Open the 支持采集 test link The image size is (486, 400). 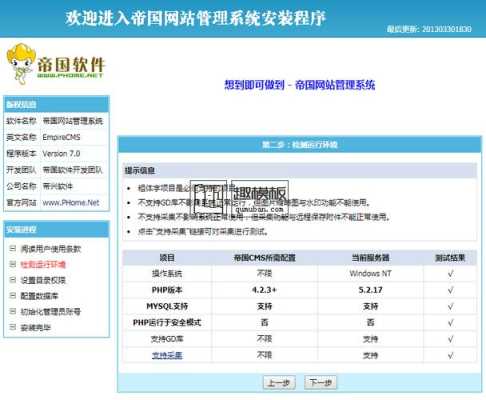167,356
